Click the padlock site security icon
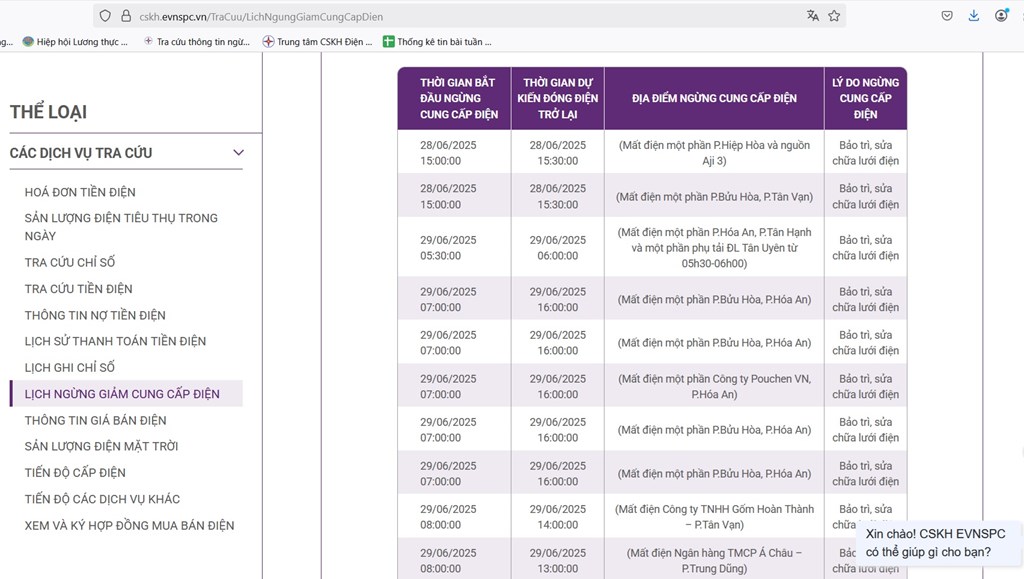This screenshot has height=579, width=1024. (125, 16)
